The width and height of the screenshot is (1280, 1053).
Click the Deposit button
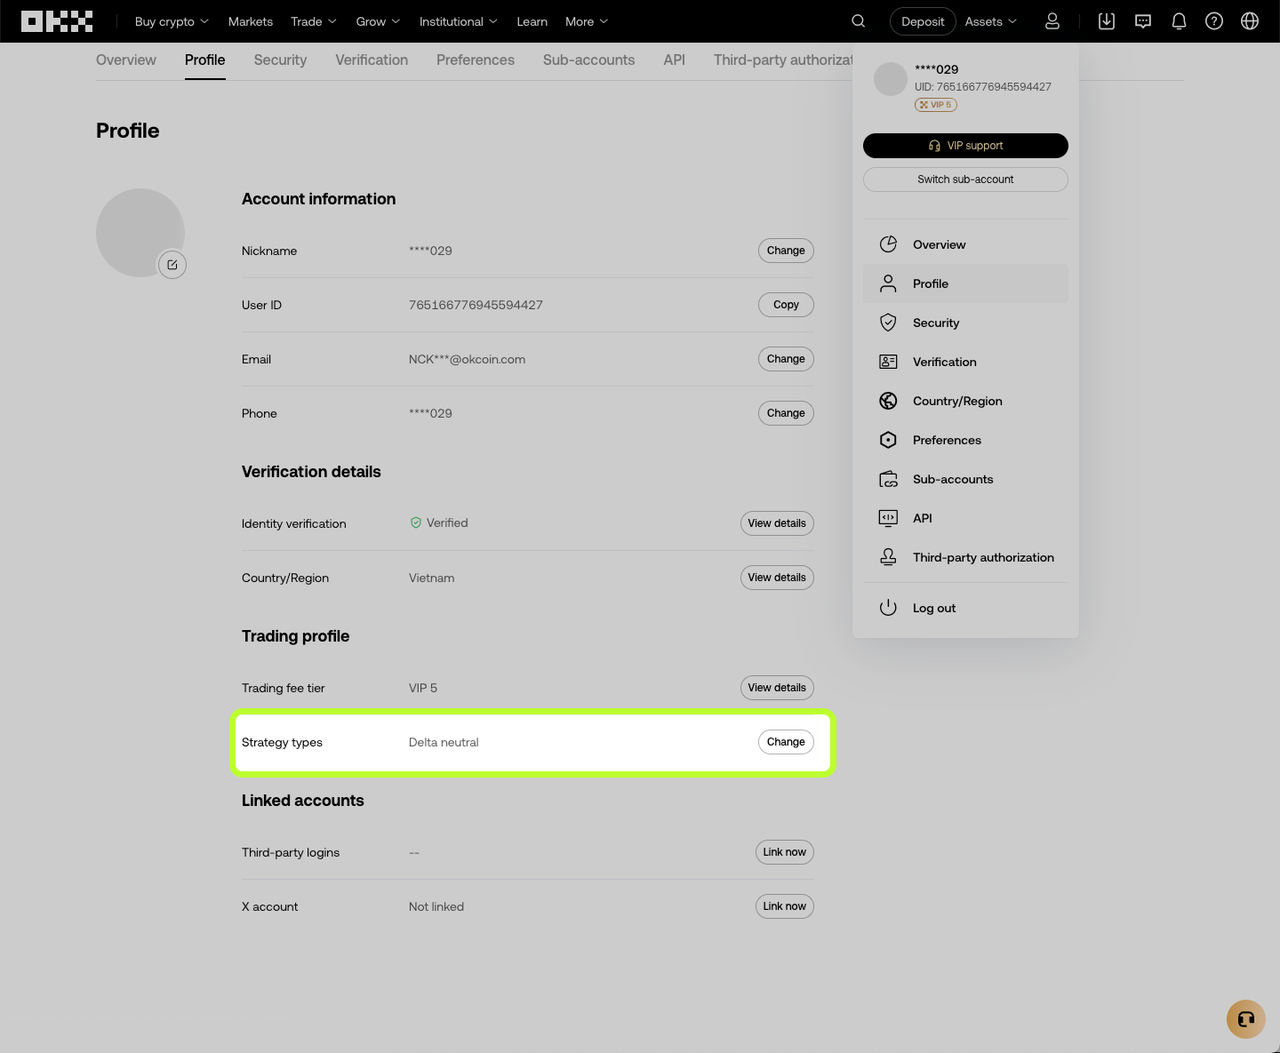click(922, 20)
